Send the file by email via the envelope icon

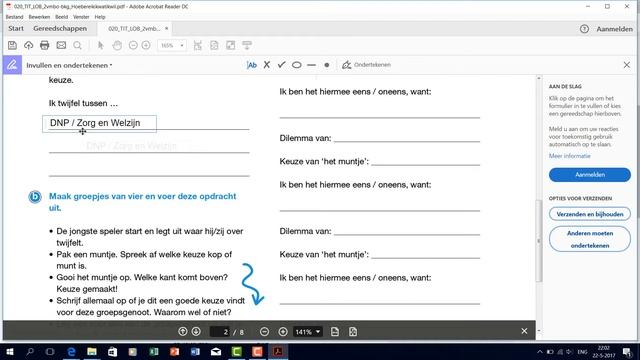coord(61,45)
